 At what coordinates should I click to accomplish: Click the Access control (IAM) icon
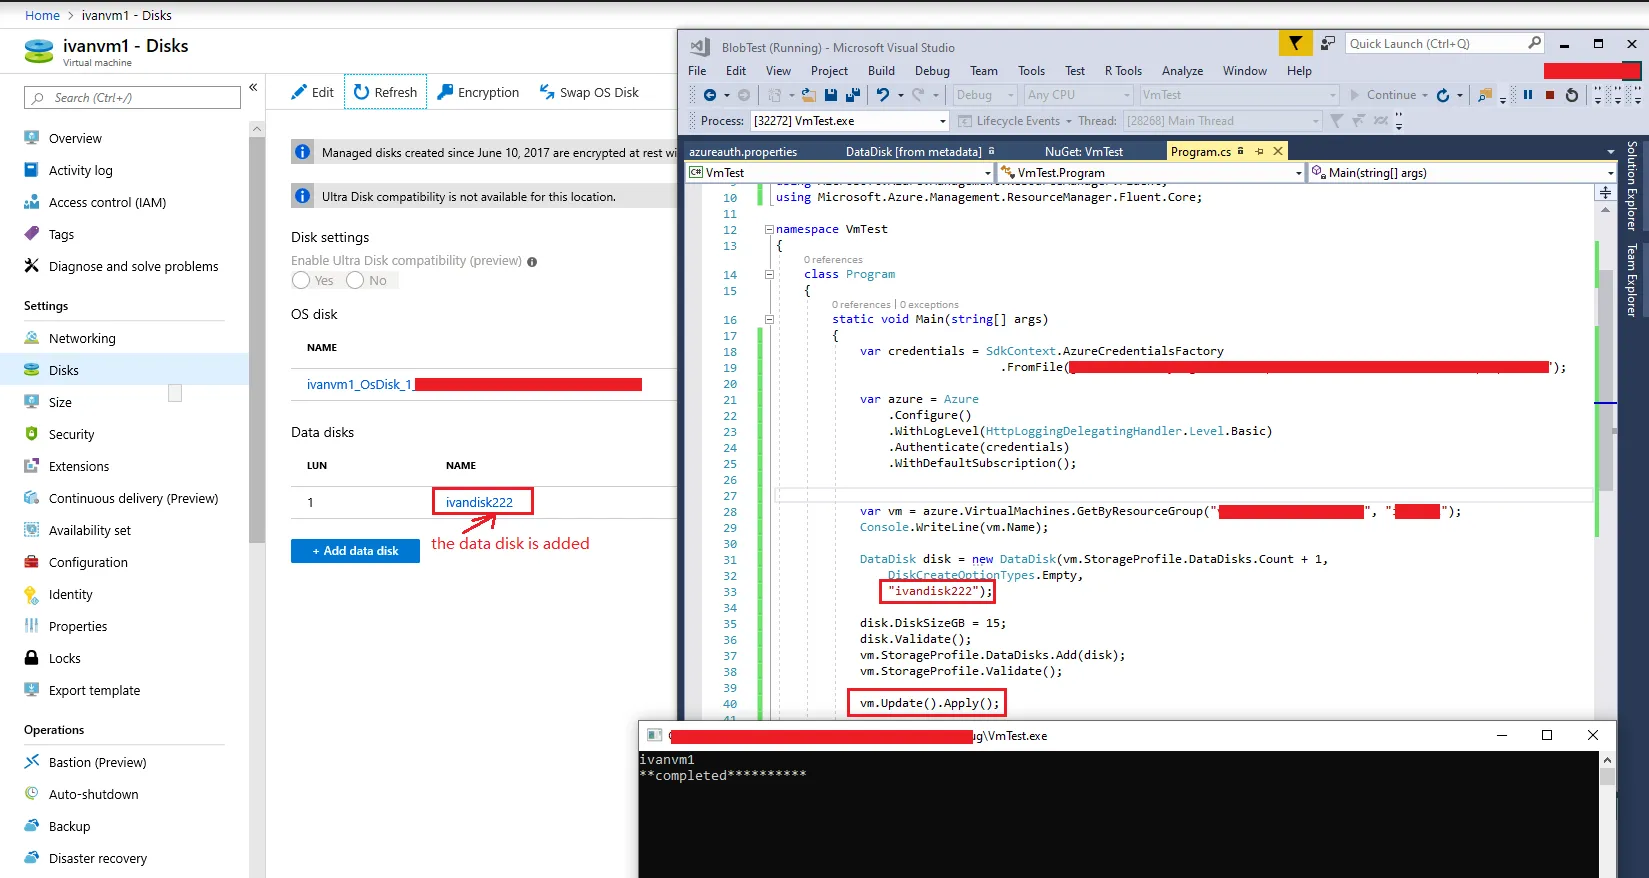tap(32, 202)
